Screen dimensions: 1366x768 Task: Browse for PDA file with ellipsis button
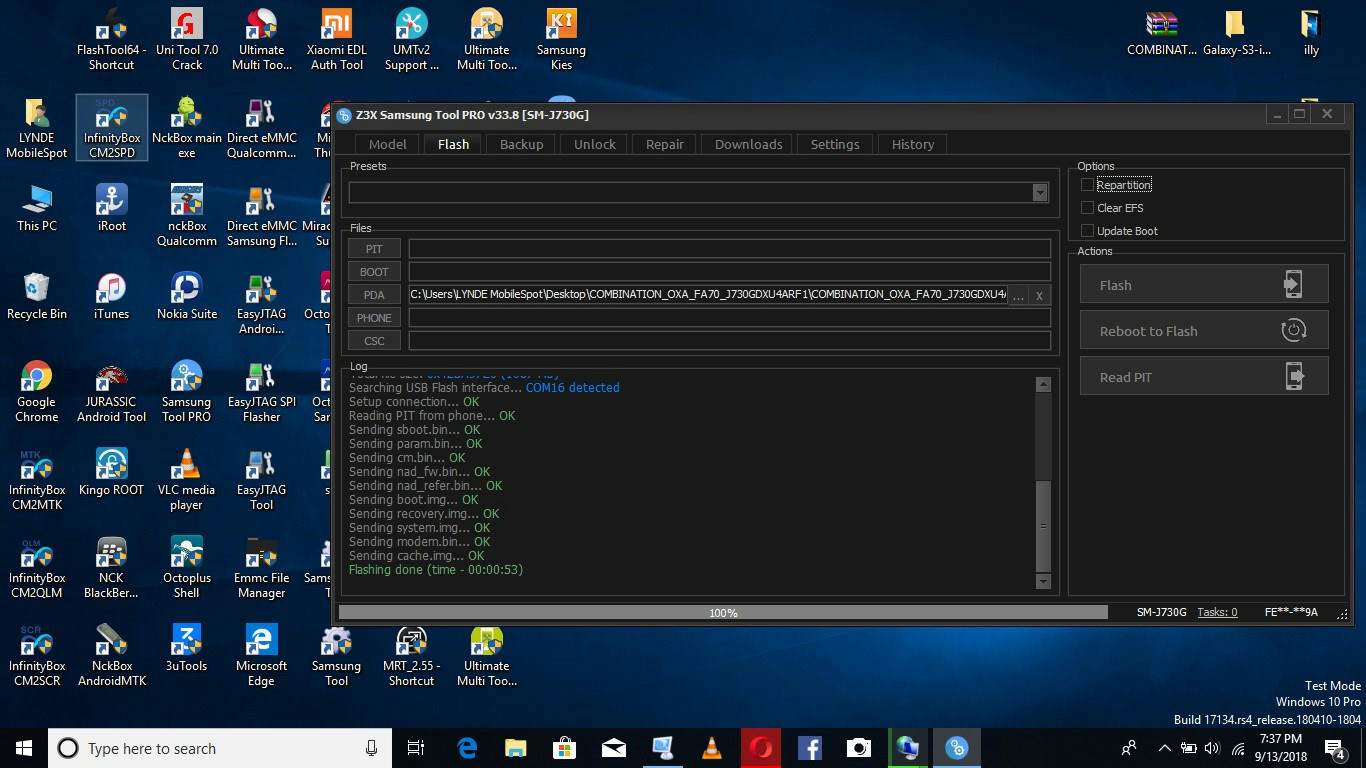(1018, 295)
